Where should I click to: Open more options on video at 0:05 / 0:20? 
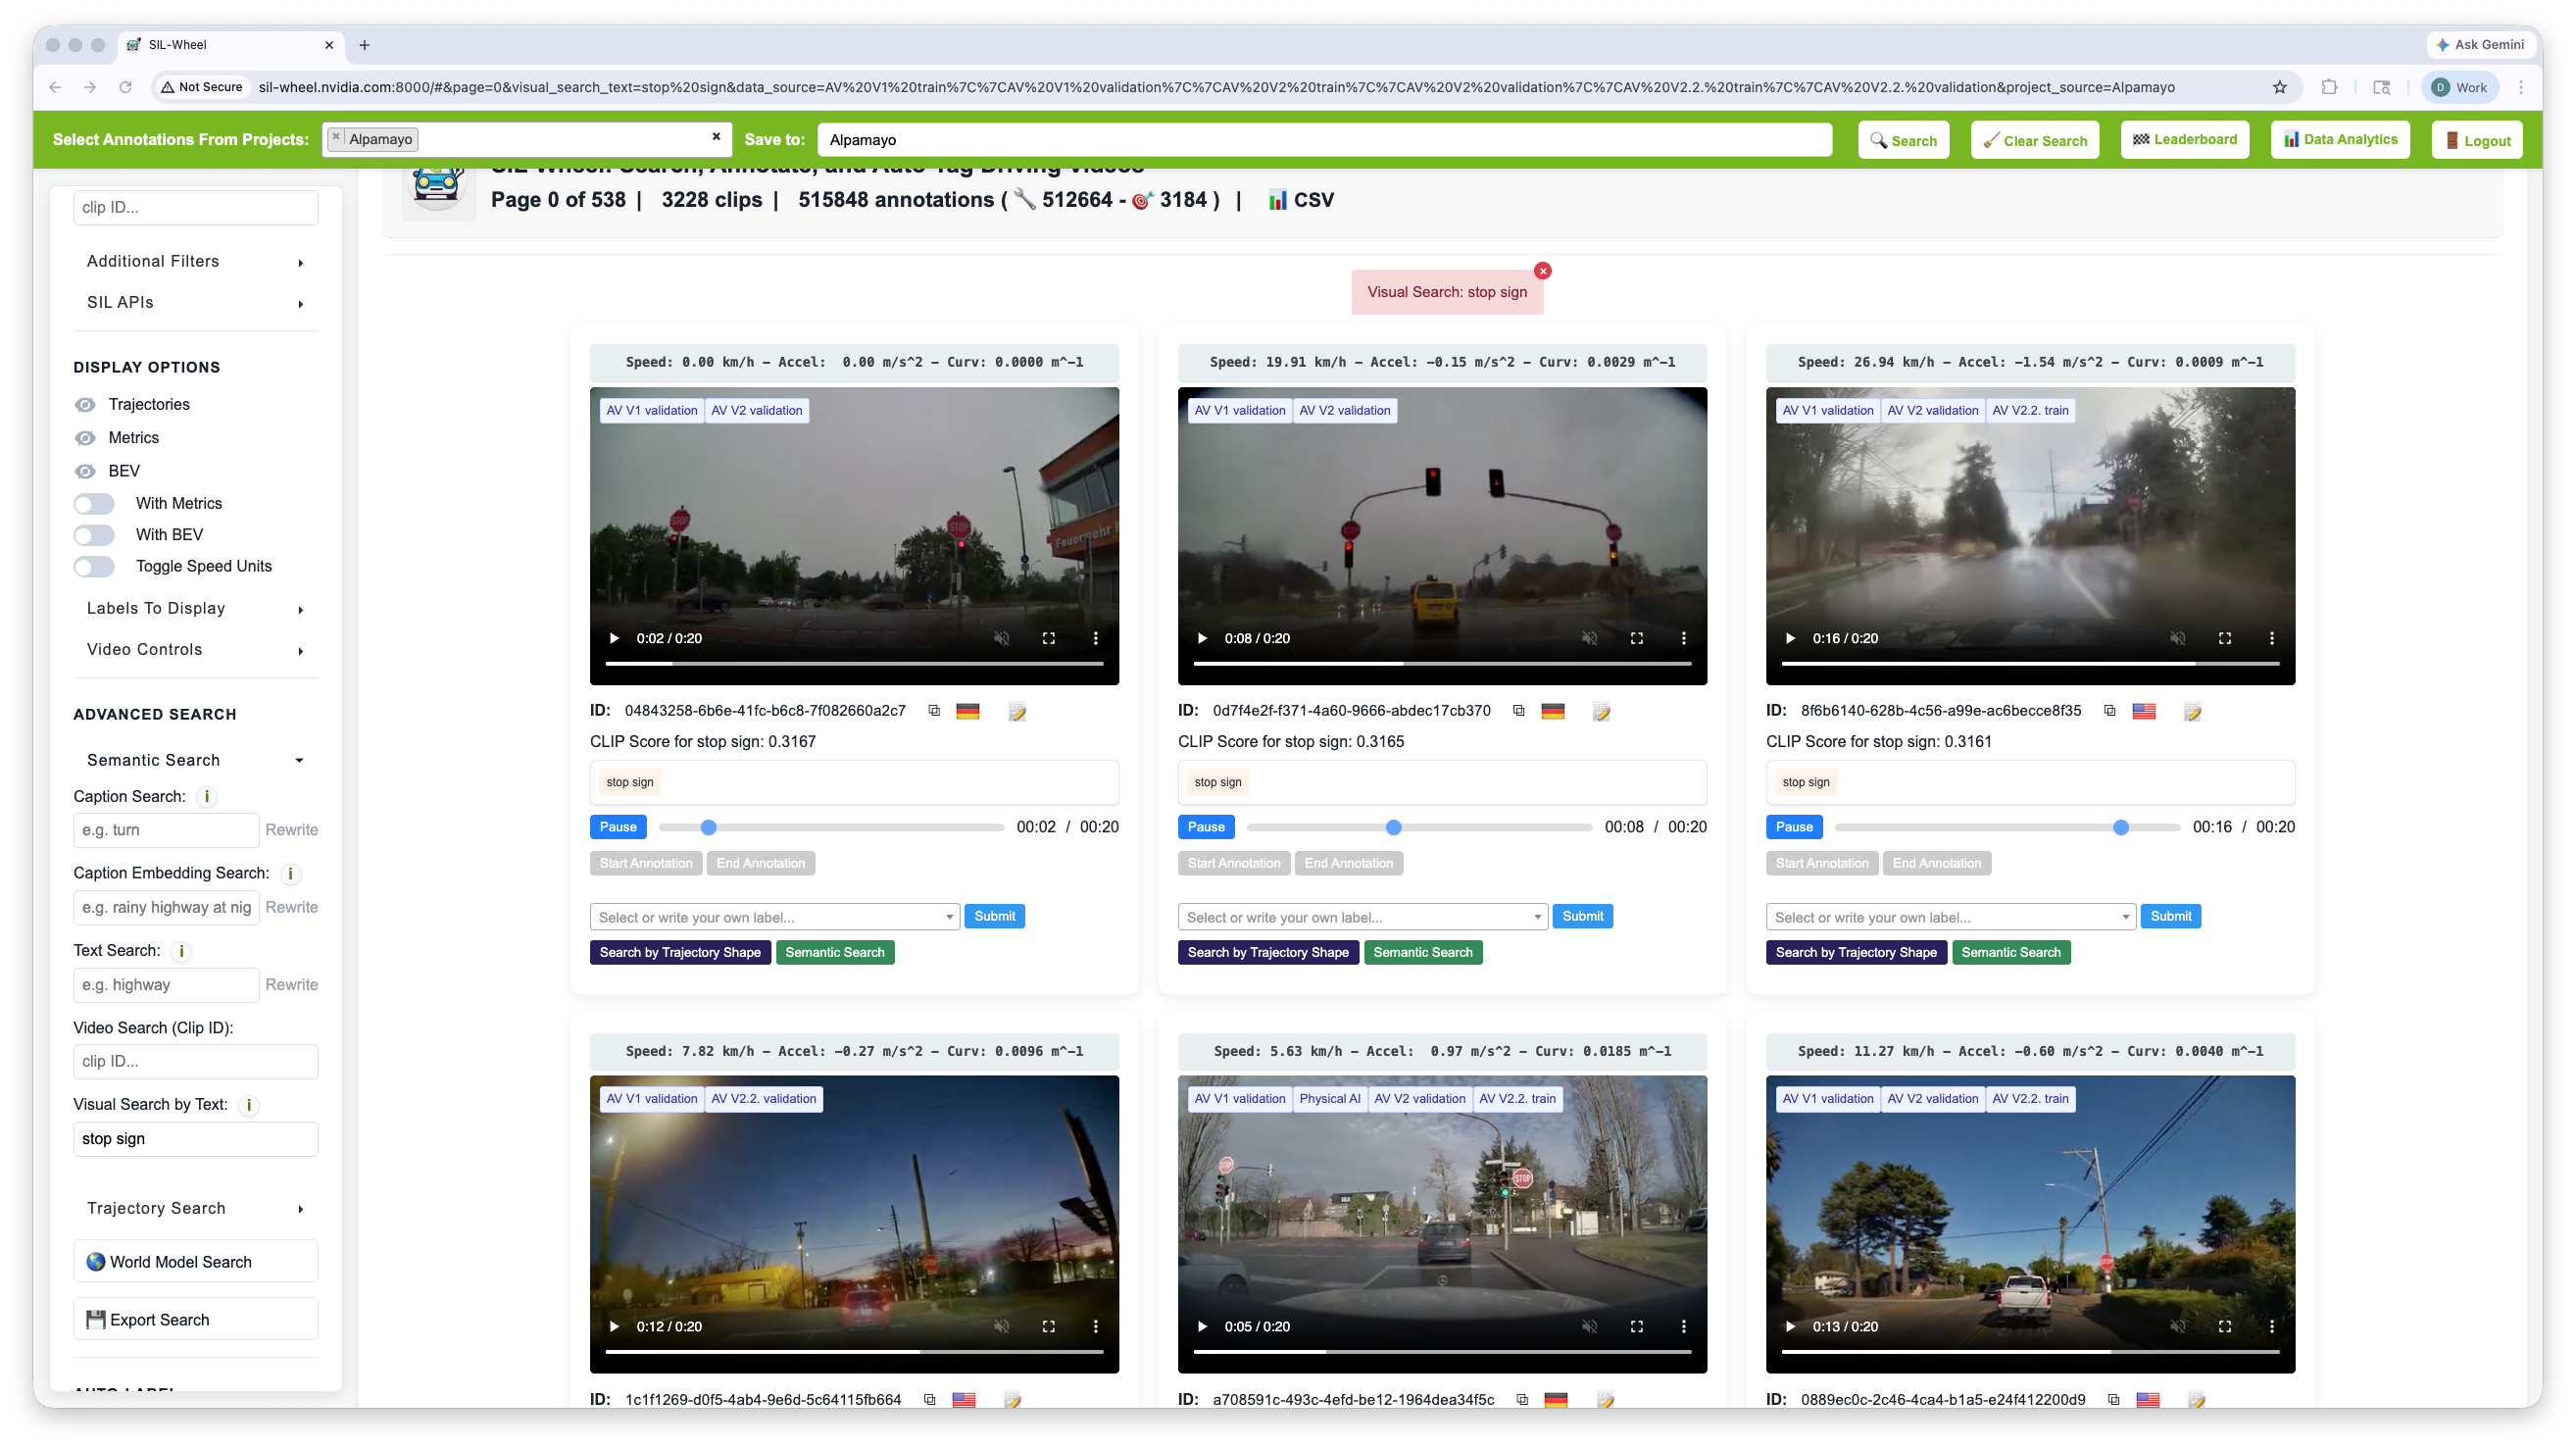tap(1684, 1326)
